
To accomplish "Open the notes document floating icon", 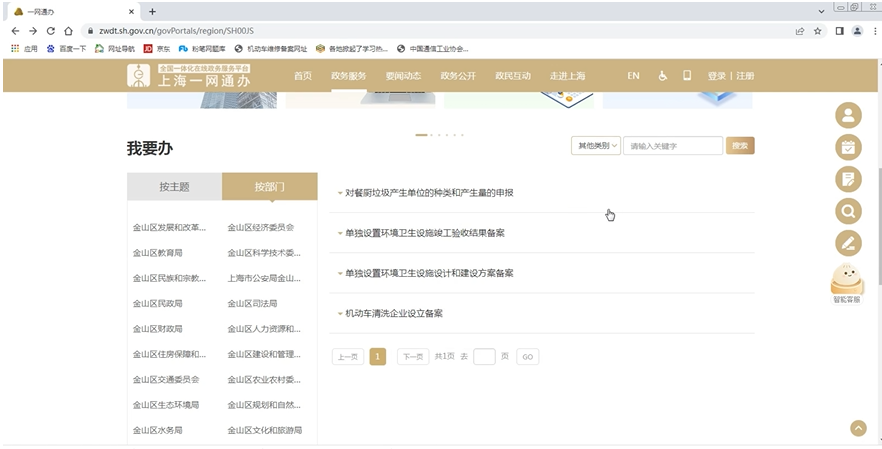I will [x=848, y=179].
